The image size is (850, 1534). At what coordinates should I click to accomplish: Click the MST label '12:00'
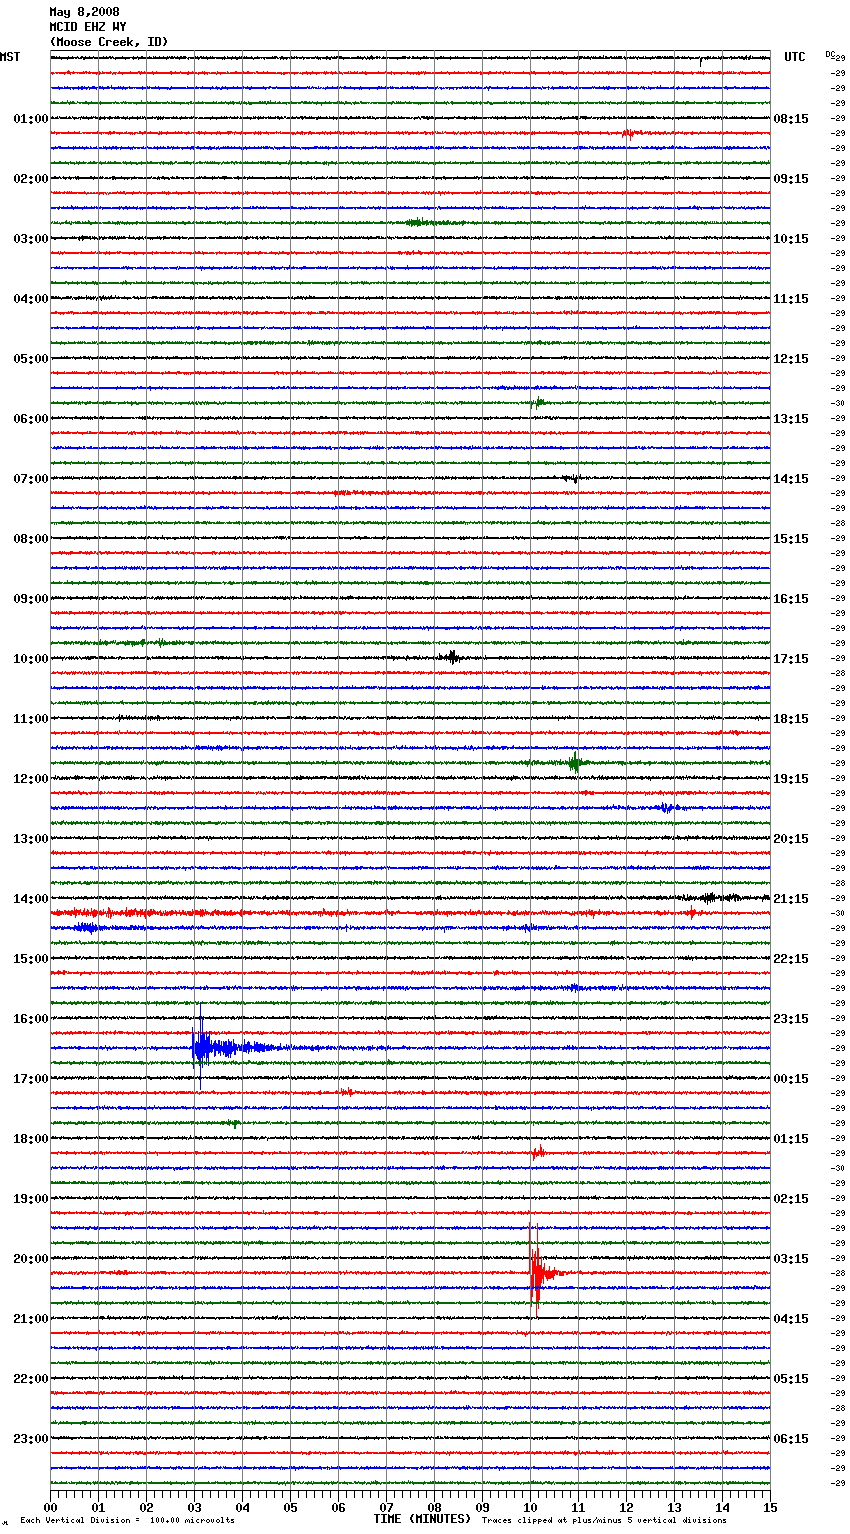(30, 779)
